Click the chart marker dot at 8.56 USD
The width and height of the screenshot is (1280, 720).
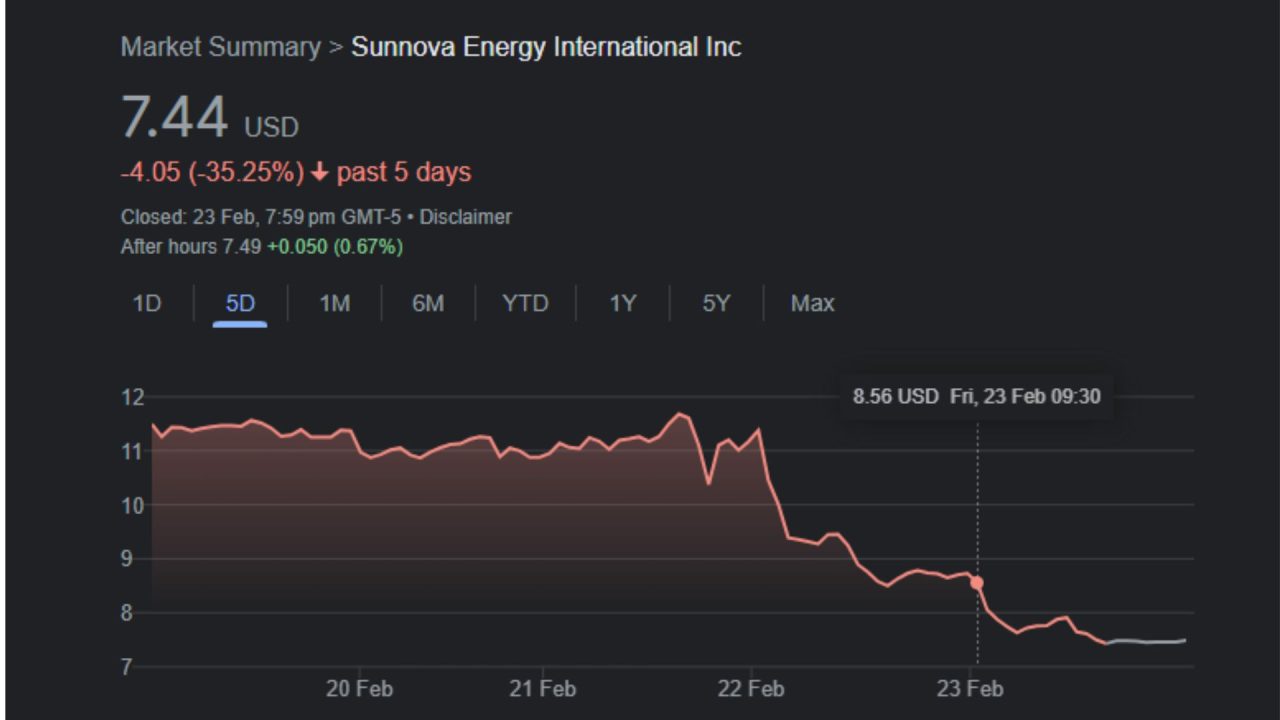(977, 583)
